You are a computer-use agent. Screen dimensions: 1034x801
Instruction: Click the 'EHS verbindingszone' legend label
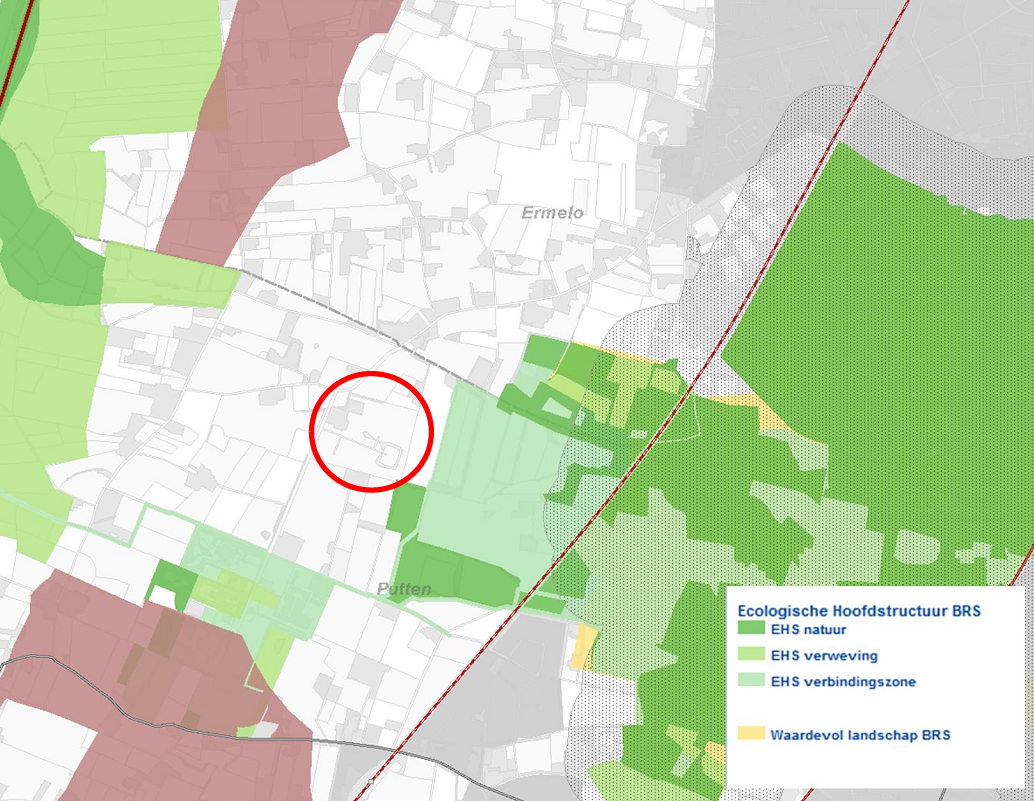[x=843, y=682]
